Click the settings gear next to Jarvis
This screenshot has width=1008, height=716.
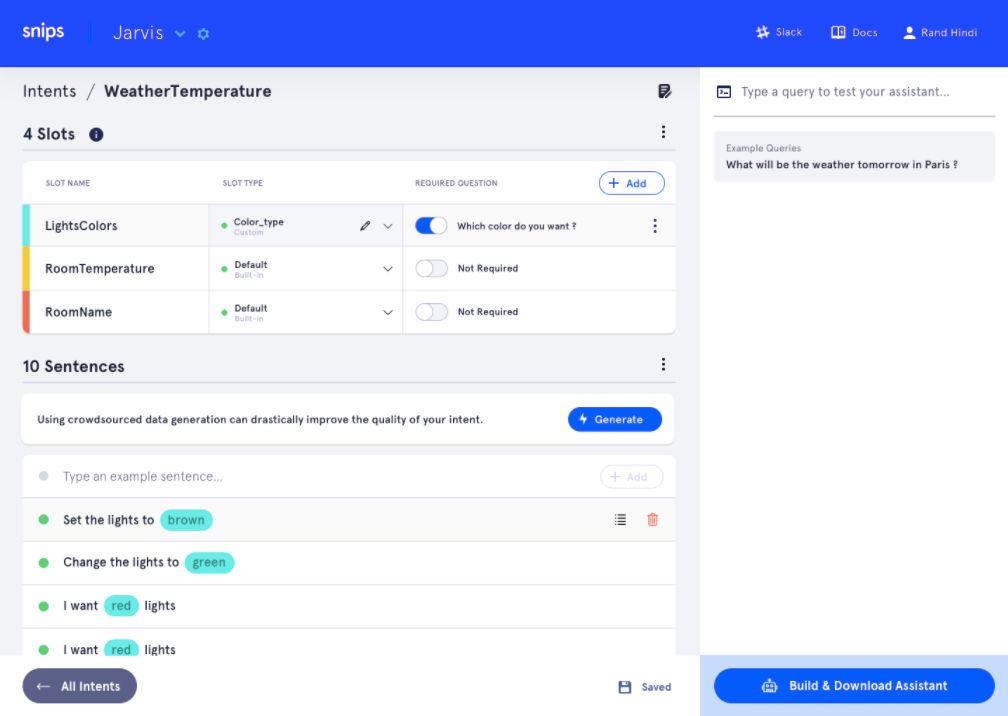click(x=204, y=33)
